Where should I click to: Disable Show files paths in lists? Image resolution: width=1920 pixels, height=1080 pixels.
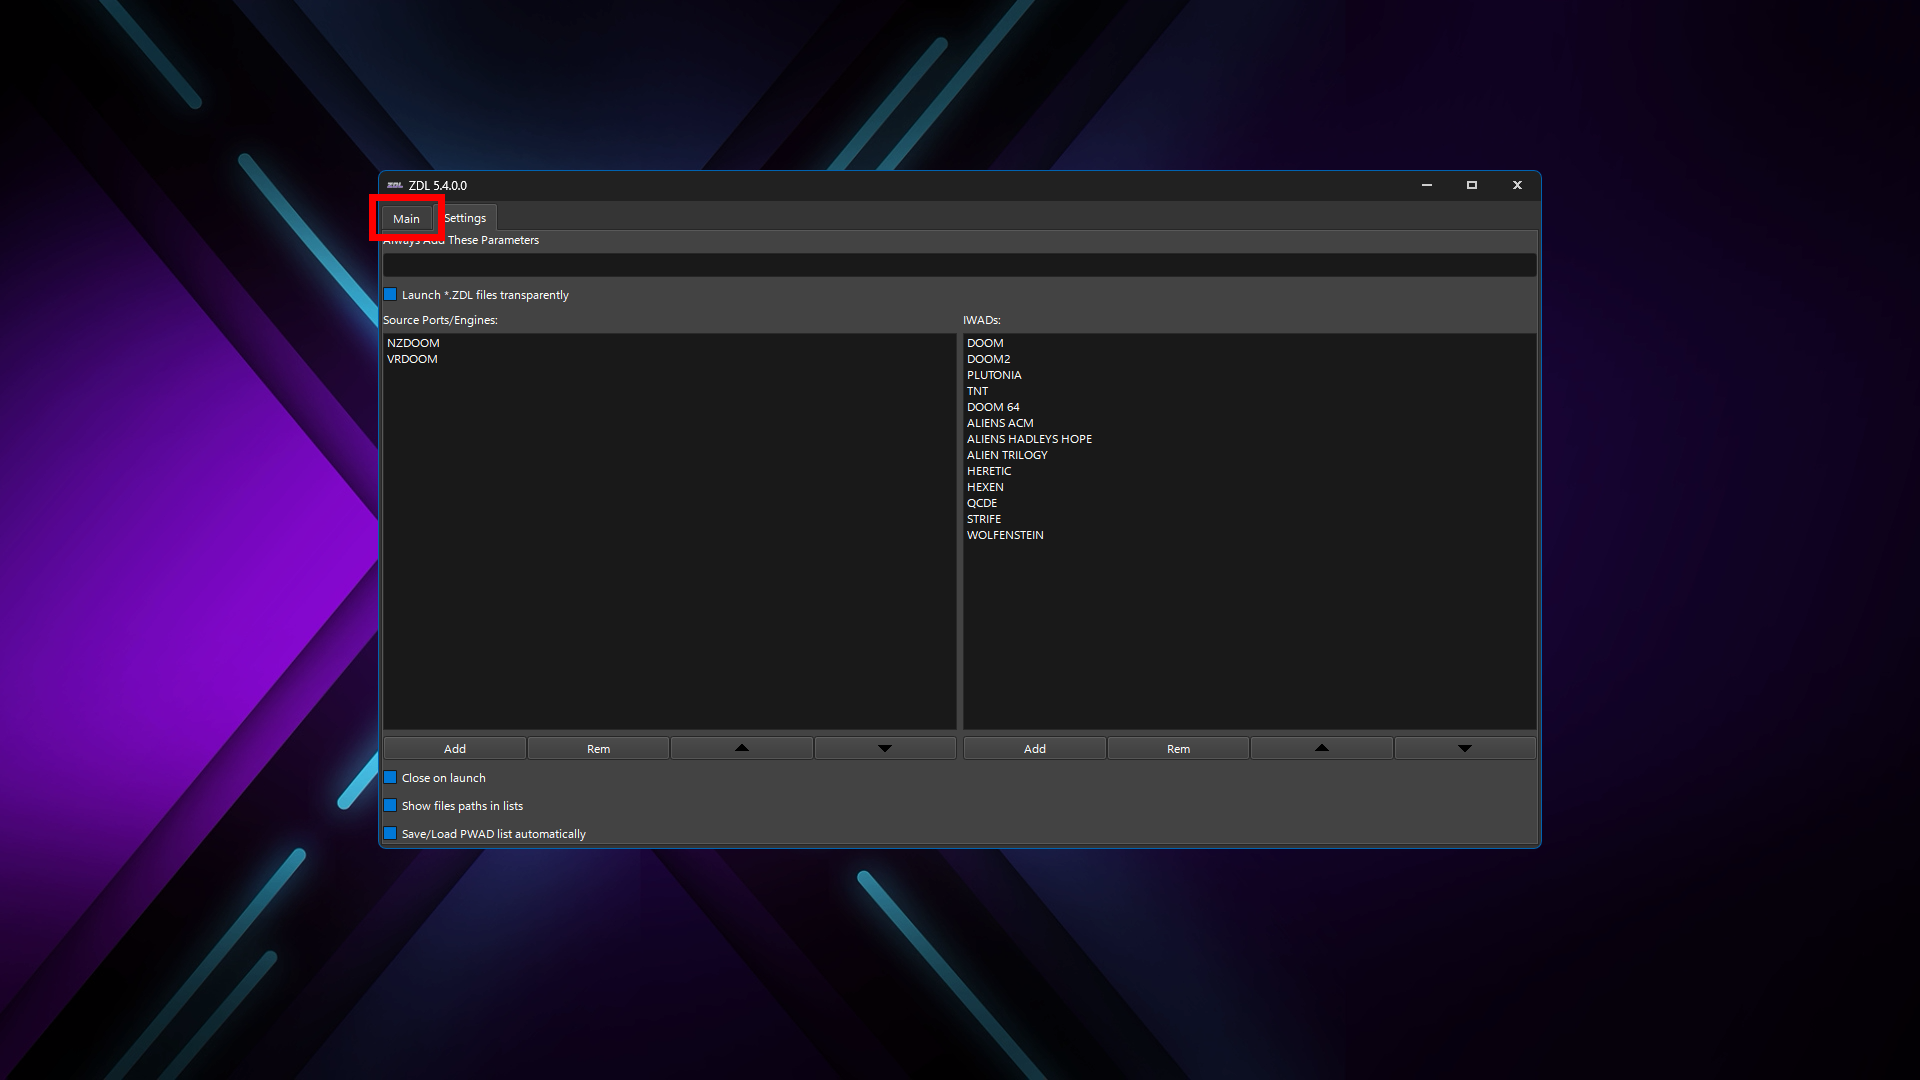[391, 806]
